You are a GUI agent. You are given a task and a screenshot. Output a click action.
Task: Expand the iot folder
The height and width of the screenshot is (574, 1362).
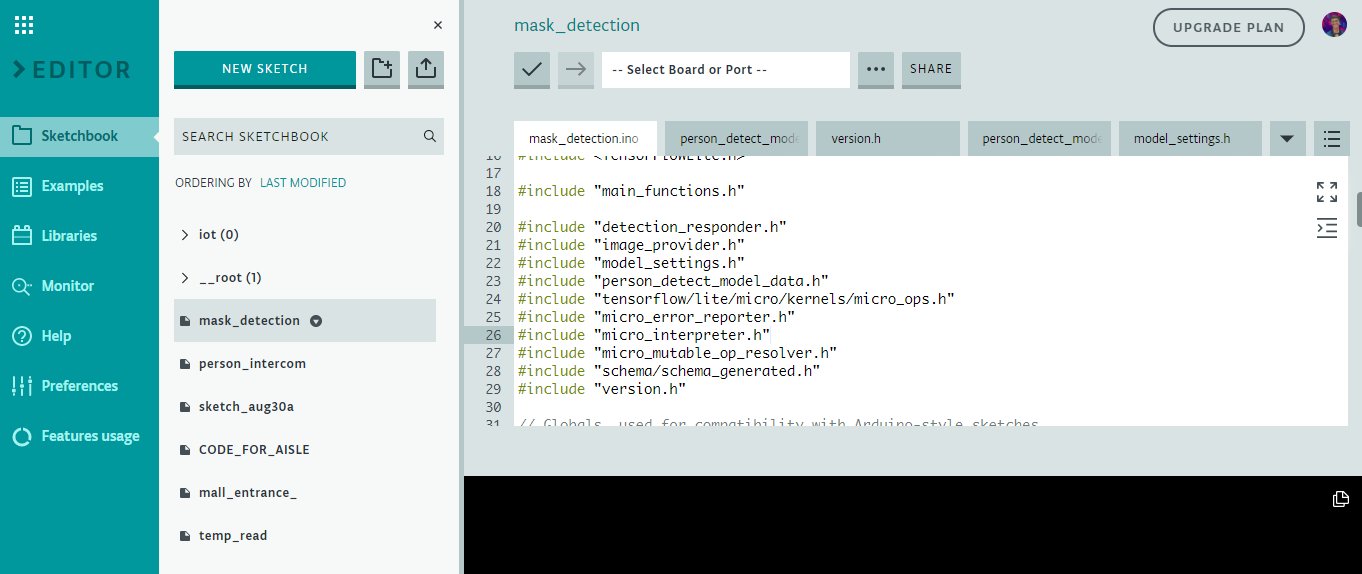[x=185, y=235]
